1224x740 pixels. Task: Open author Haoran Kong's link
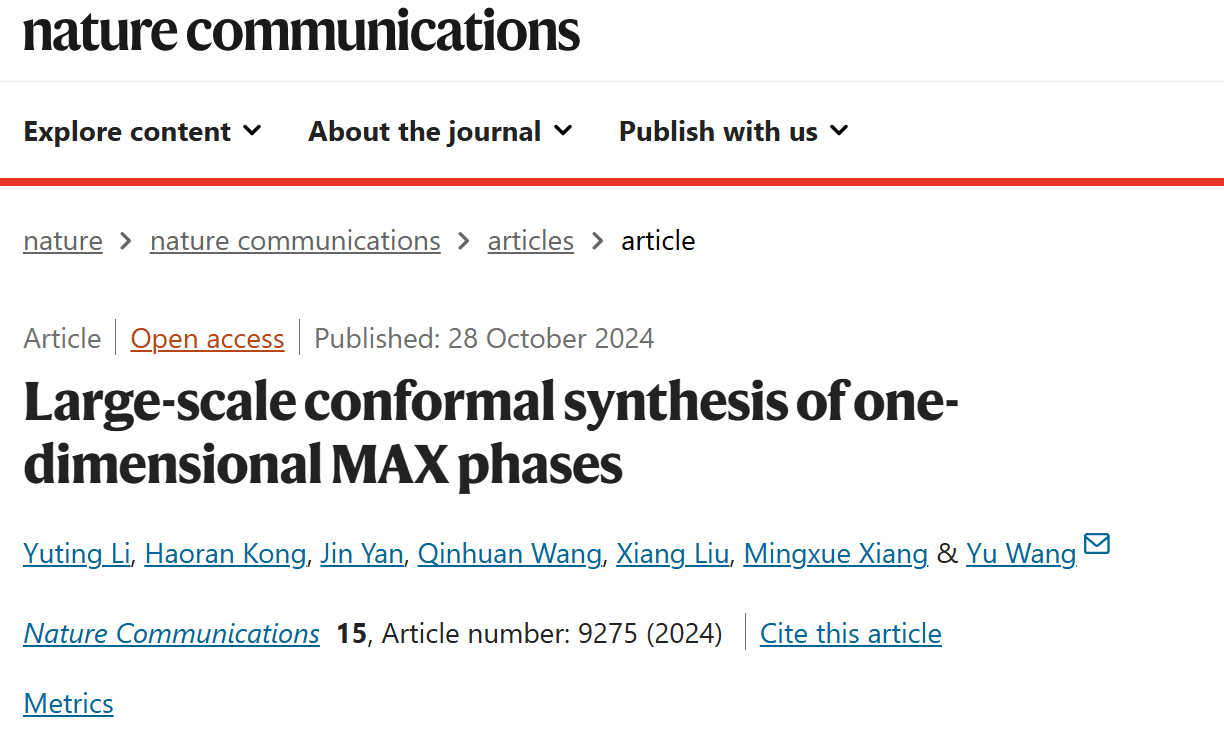(226, 553)
